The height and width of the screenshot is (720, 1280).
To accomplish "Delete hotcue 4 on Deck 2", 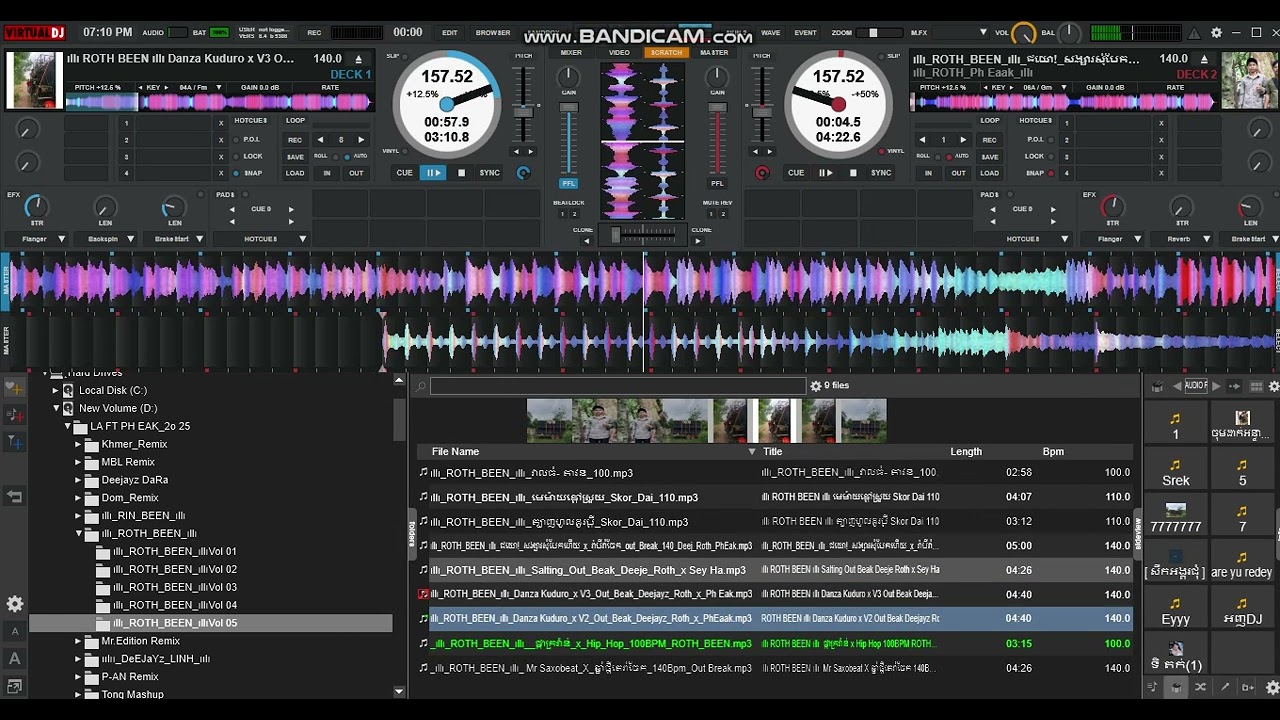I will 1161,174.
